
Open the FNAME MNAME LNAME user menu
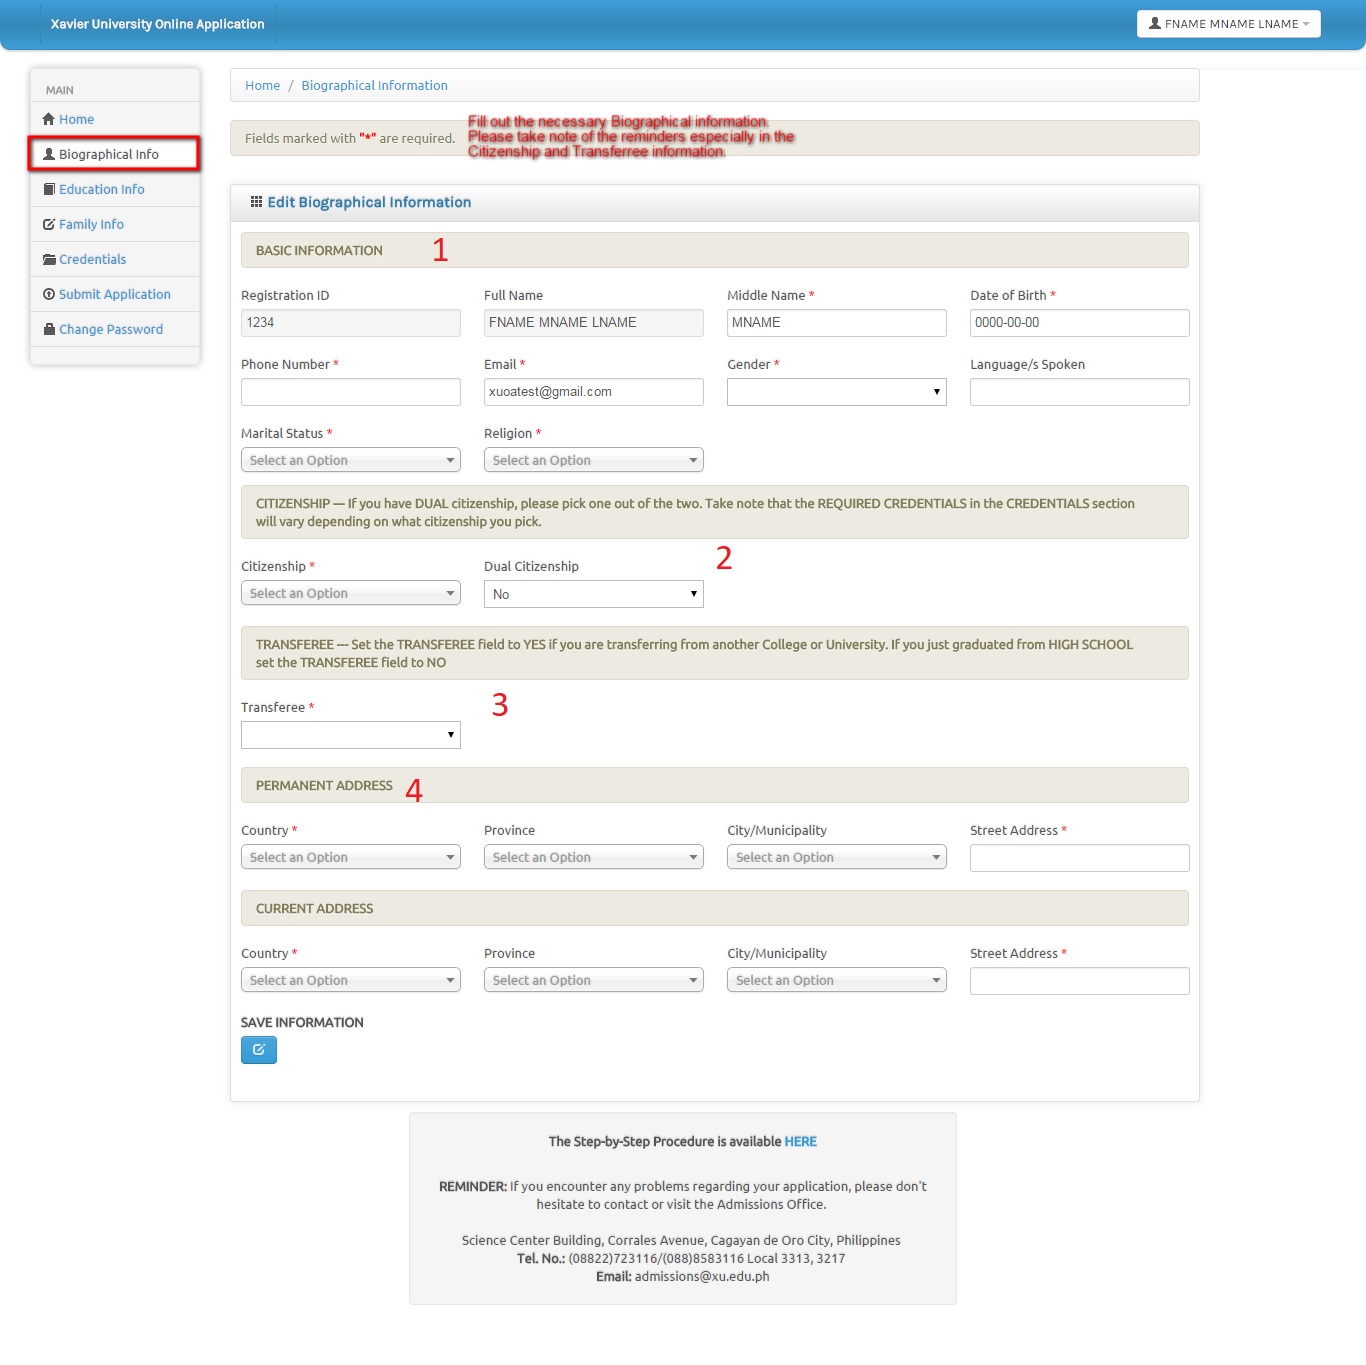1228,24
